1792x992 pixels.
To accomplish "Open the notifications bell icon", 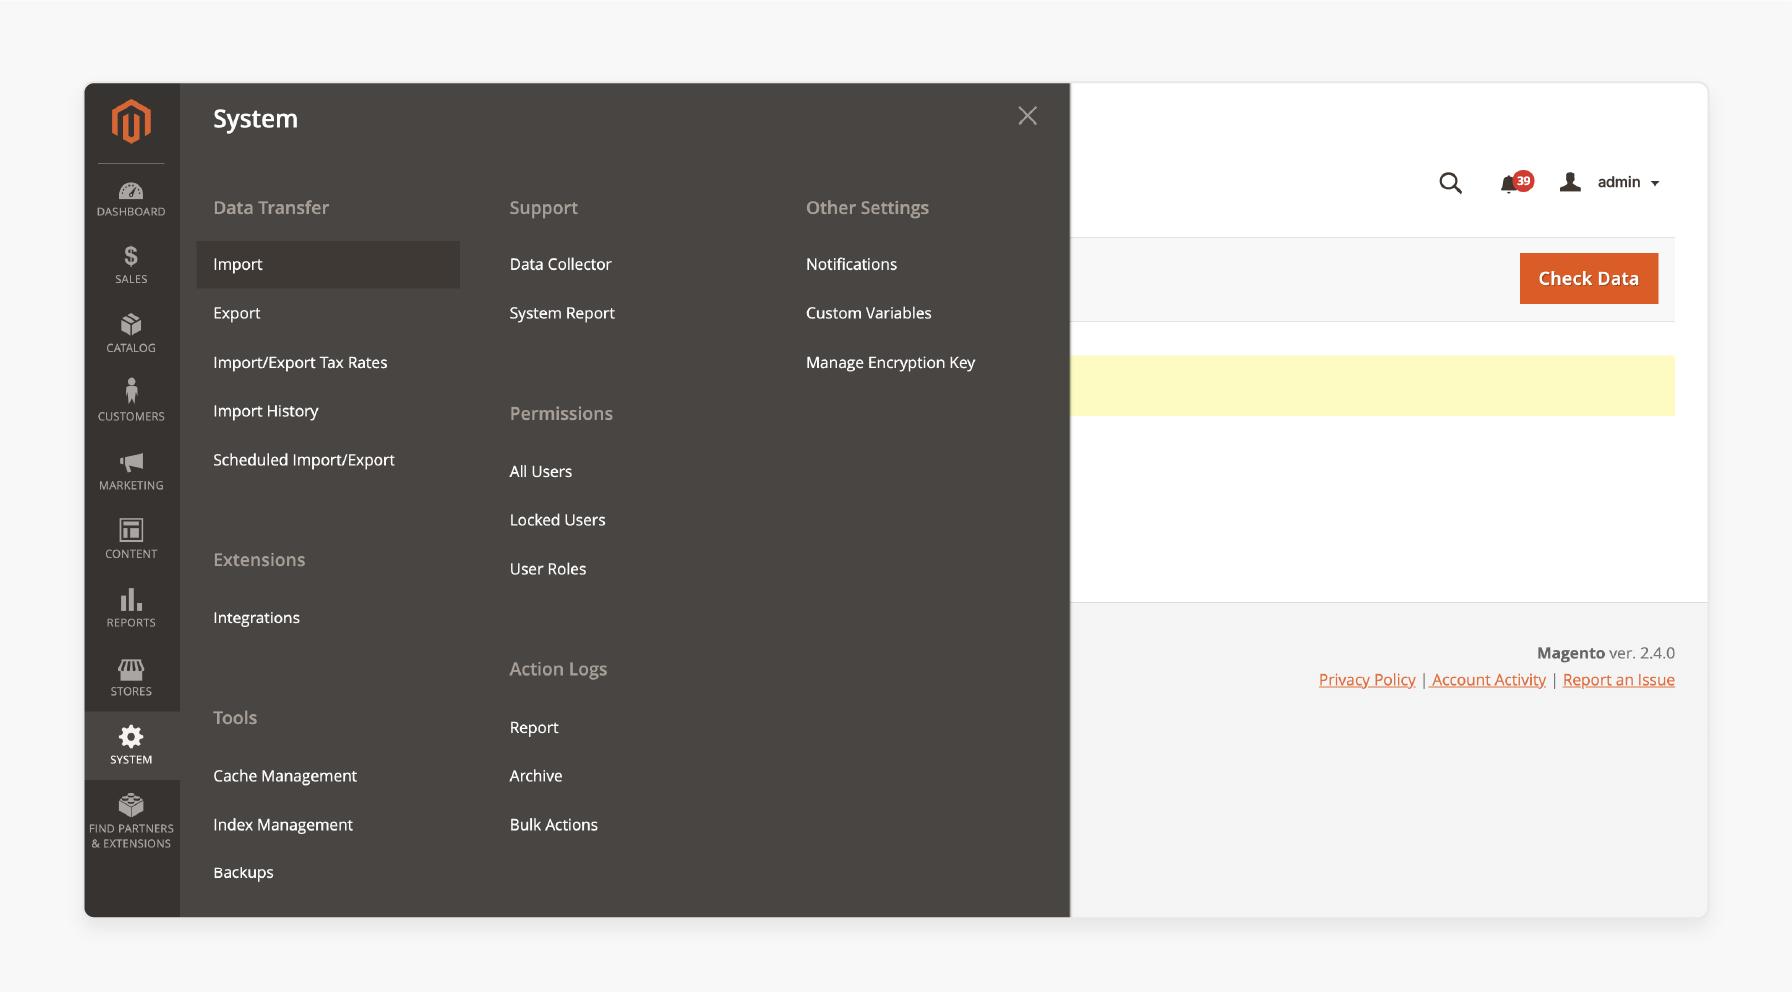I will 1509,184.
